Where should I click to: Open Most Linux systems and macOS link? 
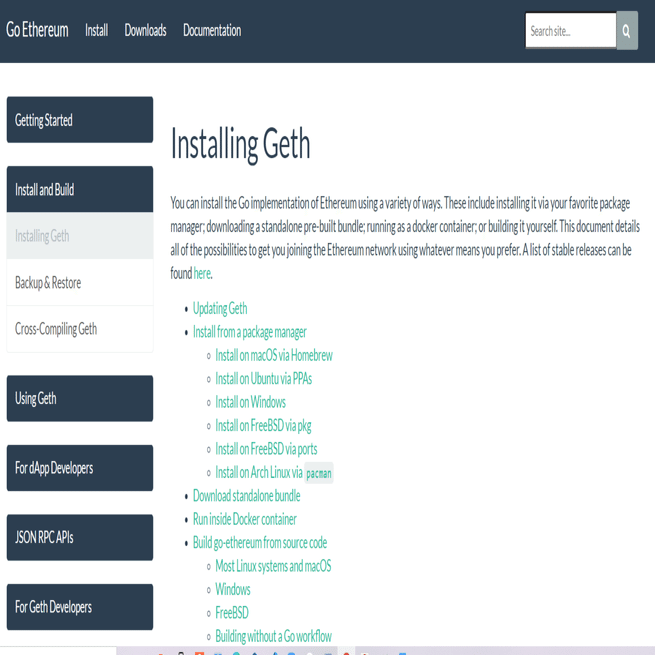pos(273,566)
